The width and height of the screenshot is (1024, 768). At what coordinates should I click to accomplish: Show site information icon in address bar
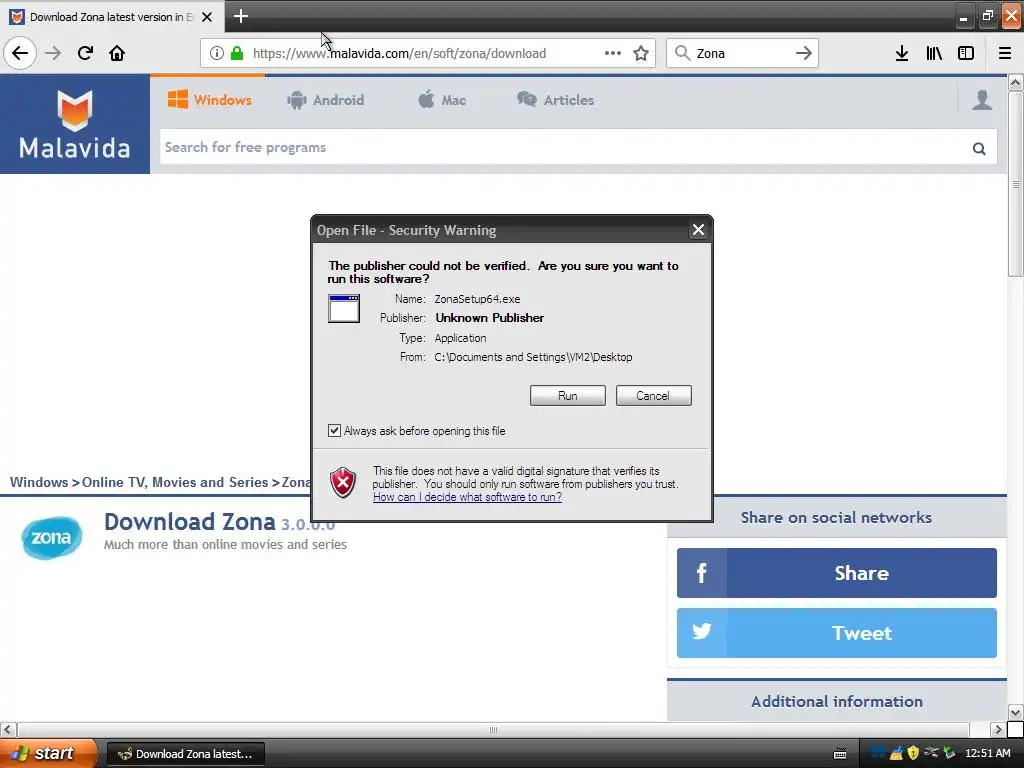point(217,53)
